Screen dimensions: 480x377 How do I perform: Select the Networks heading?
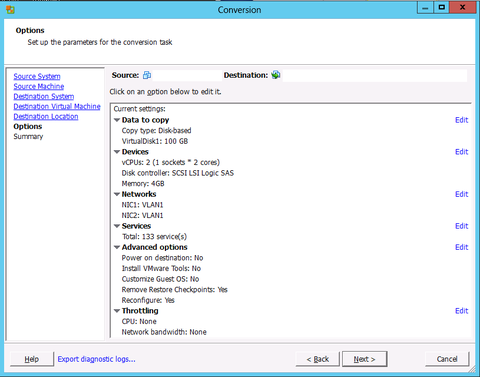pyautogui.click(x=139, y=194)
